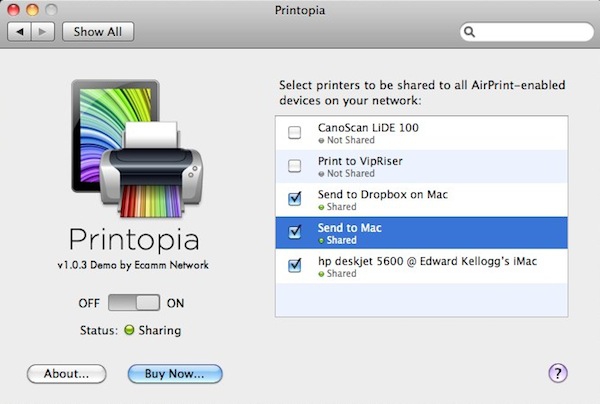Click the v1.0.3 Demo by Ecamm Network text

point(133,265)
